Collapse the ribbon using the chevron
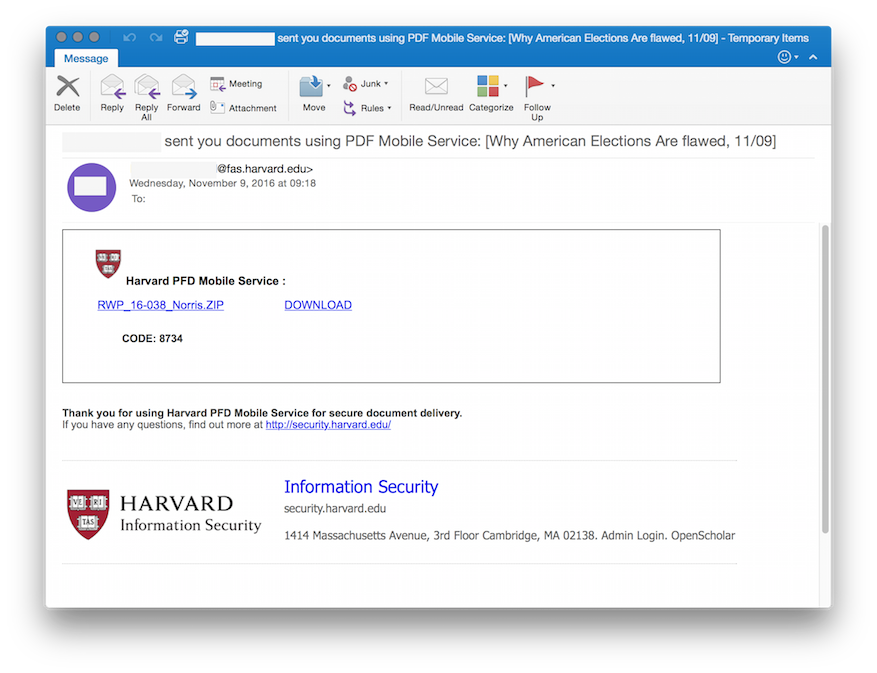 (x=812, y=57)
